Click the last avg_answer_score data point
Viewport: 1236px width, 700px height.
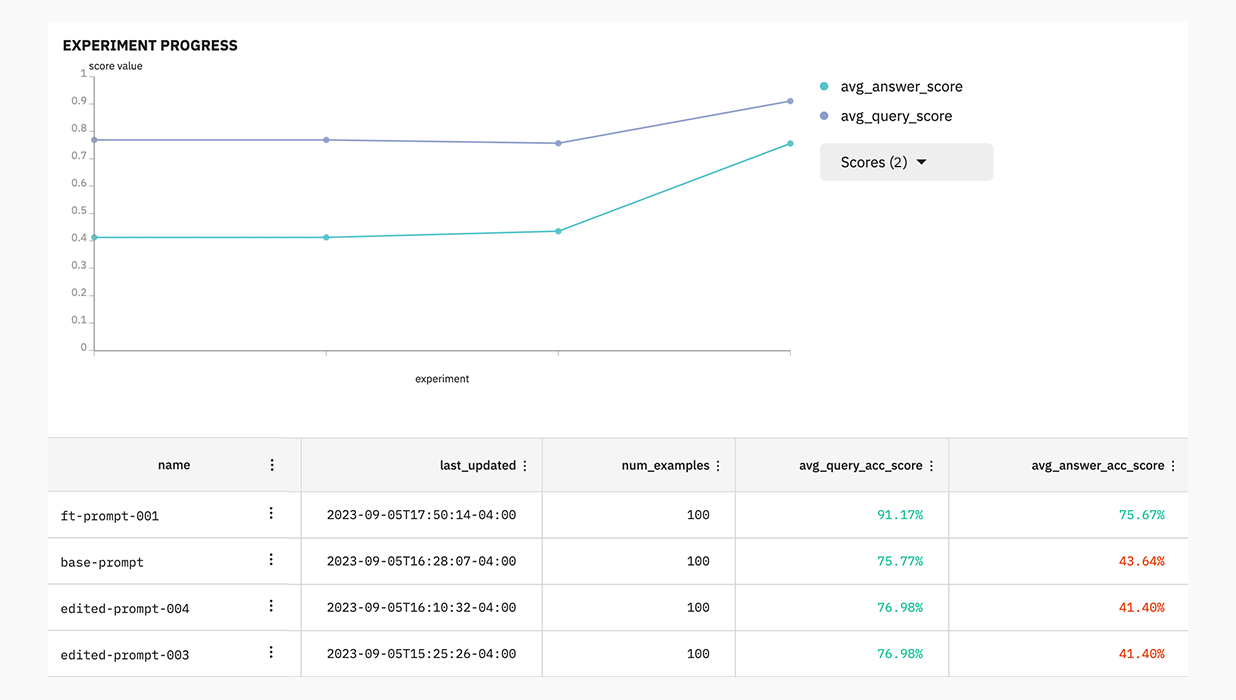tap(790, 144)
